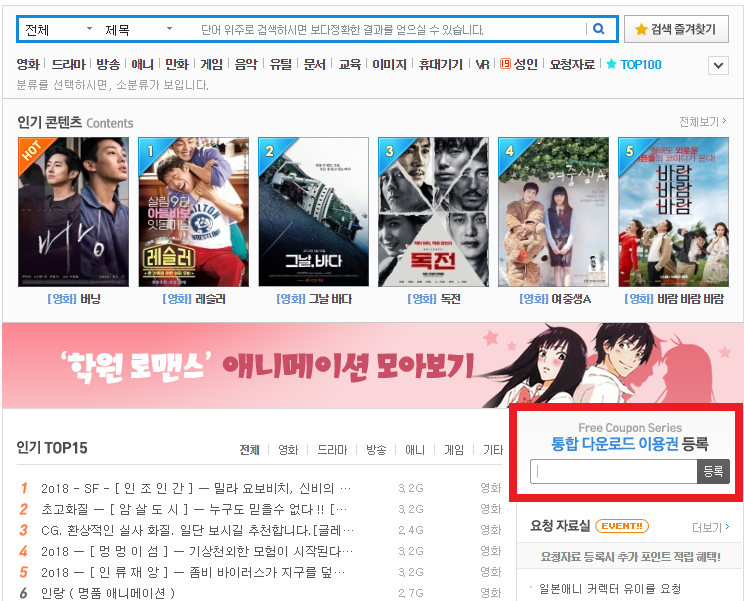Click the search magnifier icon
Image resolution: width=744 pixels, height=601 pixels.
(x=599, y=30)
